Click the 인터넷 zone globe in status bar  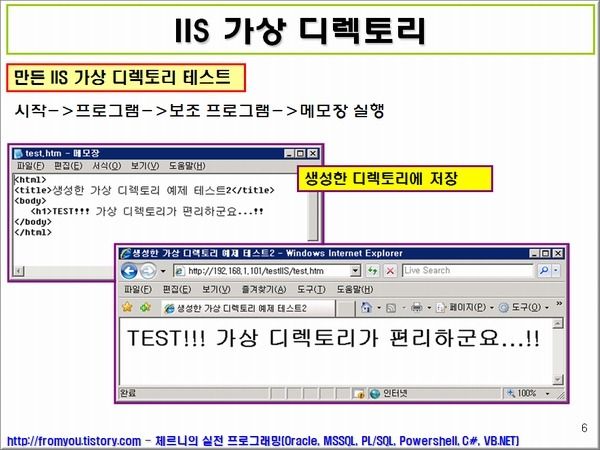[x=375, y=393]
